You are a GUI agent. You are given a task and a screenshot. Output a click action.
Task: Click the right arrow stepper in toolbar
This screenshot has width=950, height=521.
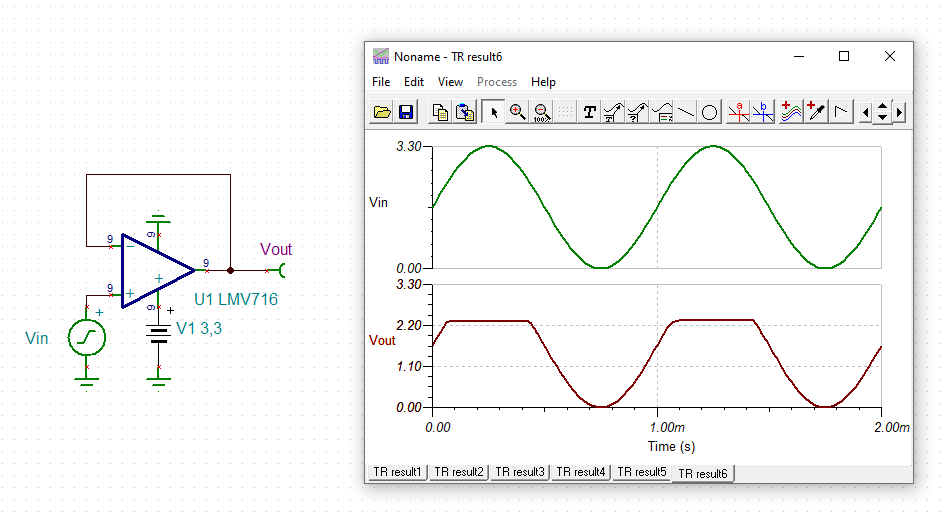coord(900,112)
